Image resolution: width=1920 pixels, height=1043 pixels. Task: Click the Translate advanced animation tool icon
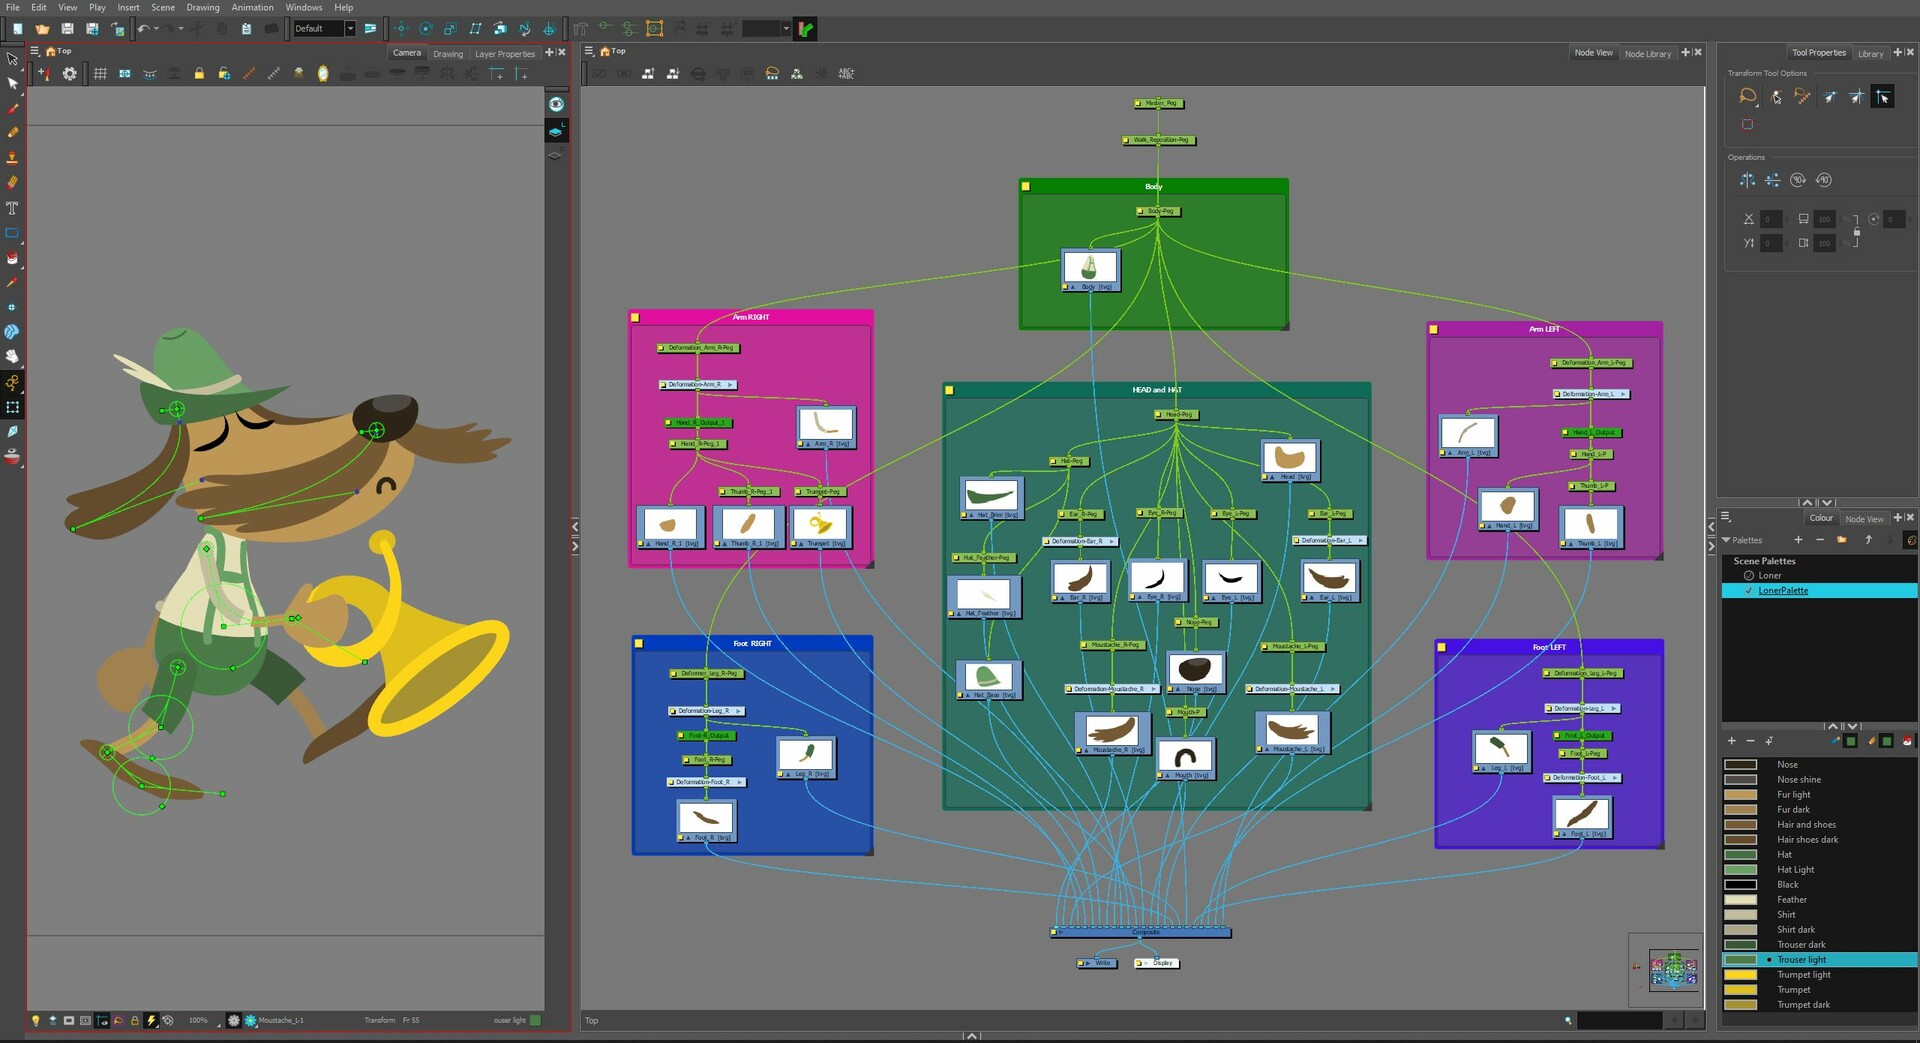(401, 29)
